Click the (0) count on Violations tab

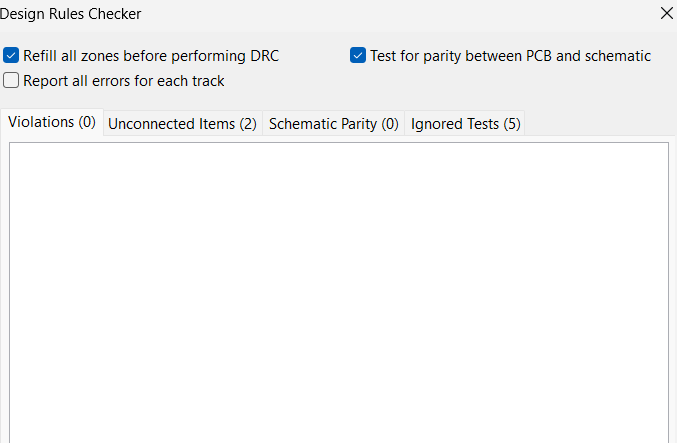click(87, 122)
